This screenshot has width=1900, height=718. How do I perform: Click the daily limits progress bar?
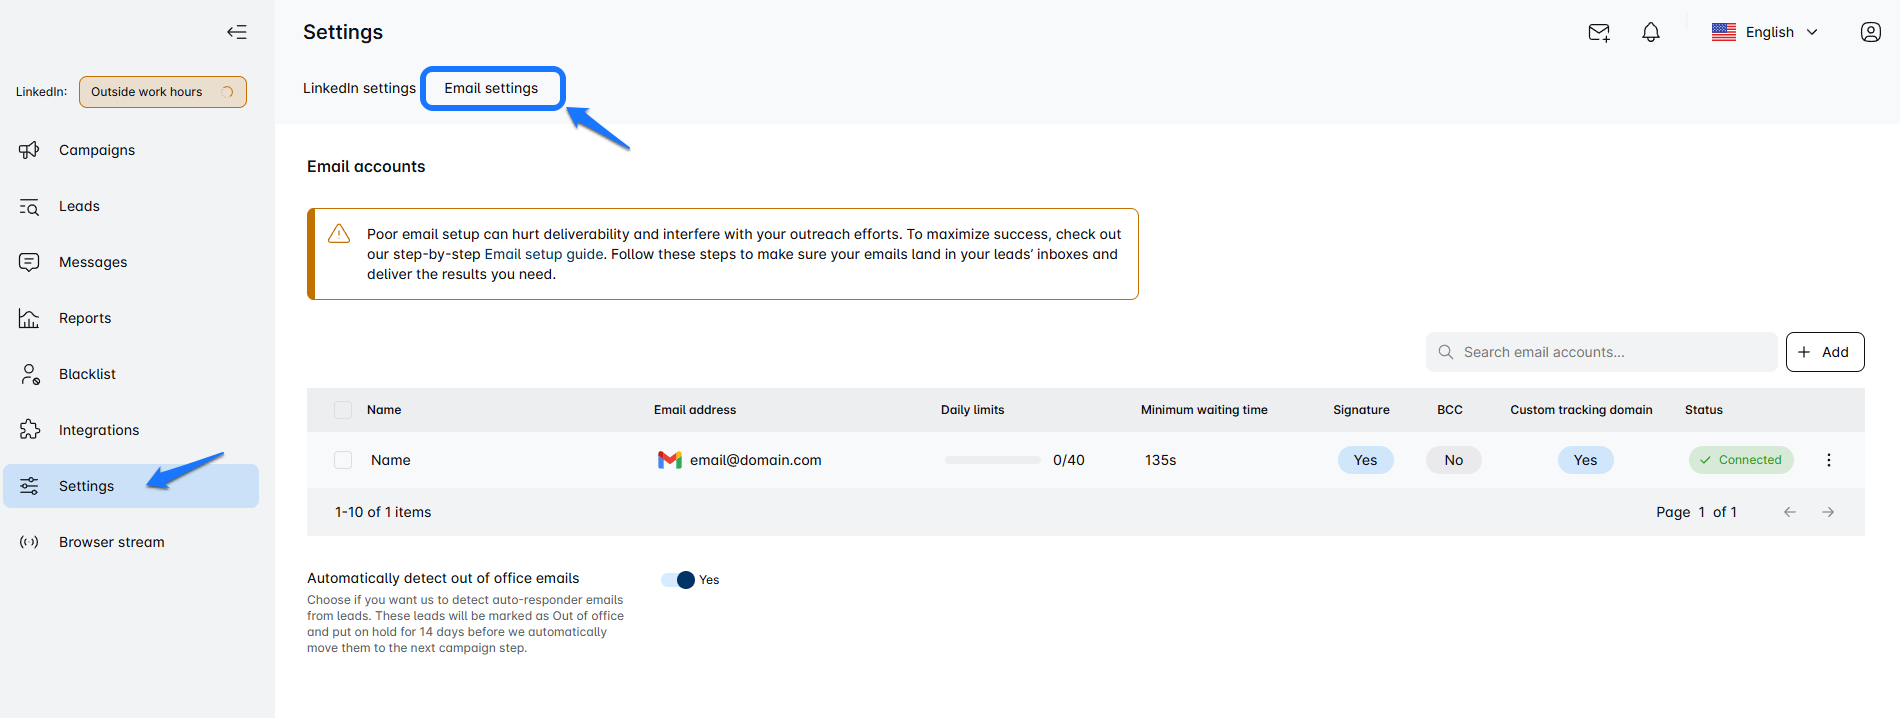pyautogui.click(x=992, y=460)
